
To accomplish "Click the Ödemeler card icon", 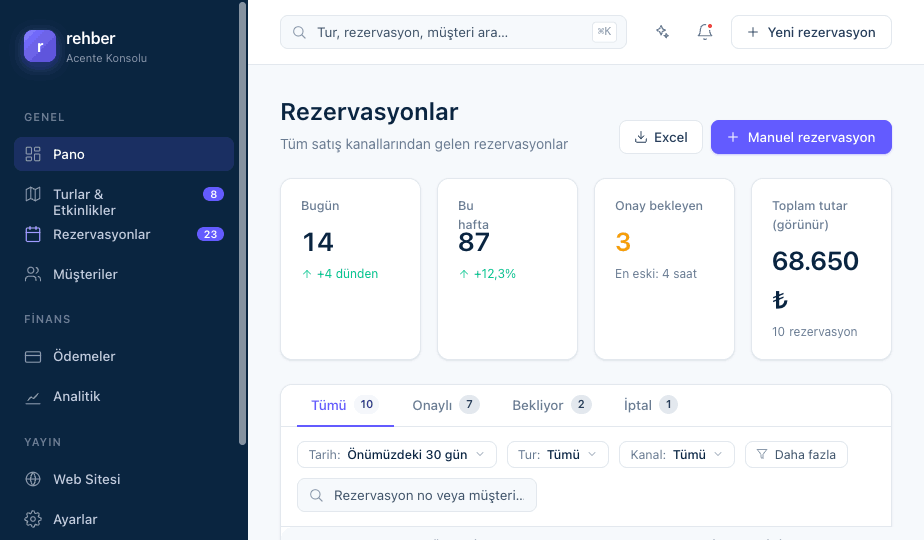I will tap(33, 357).
